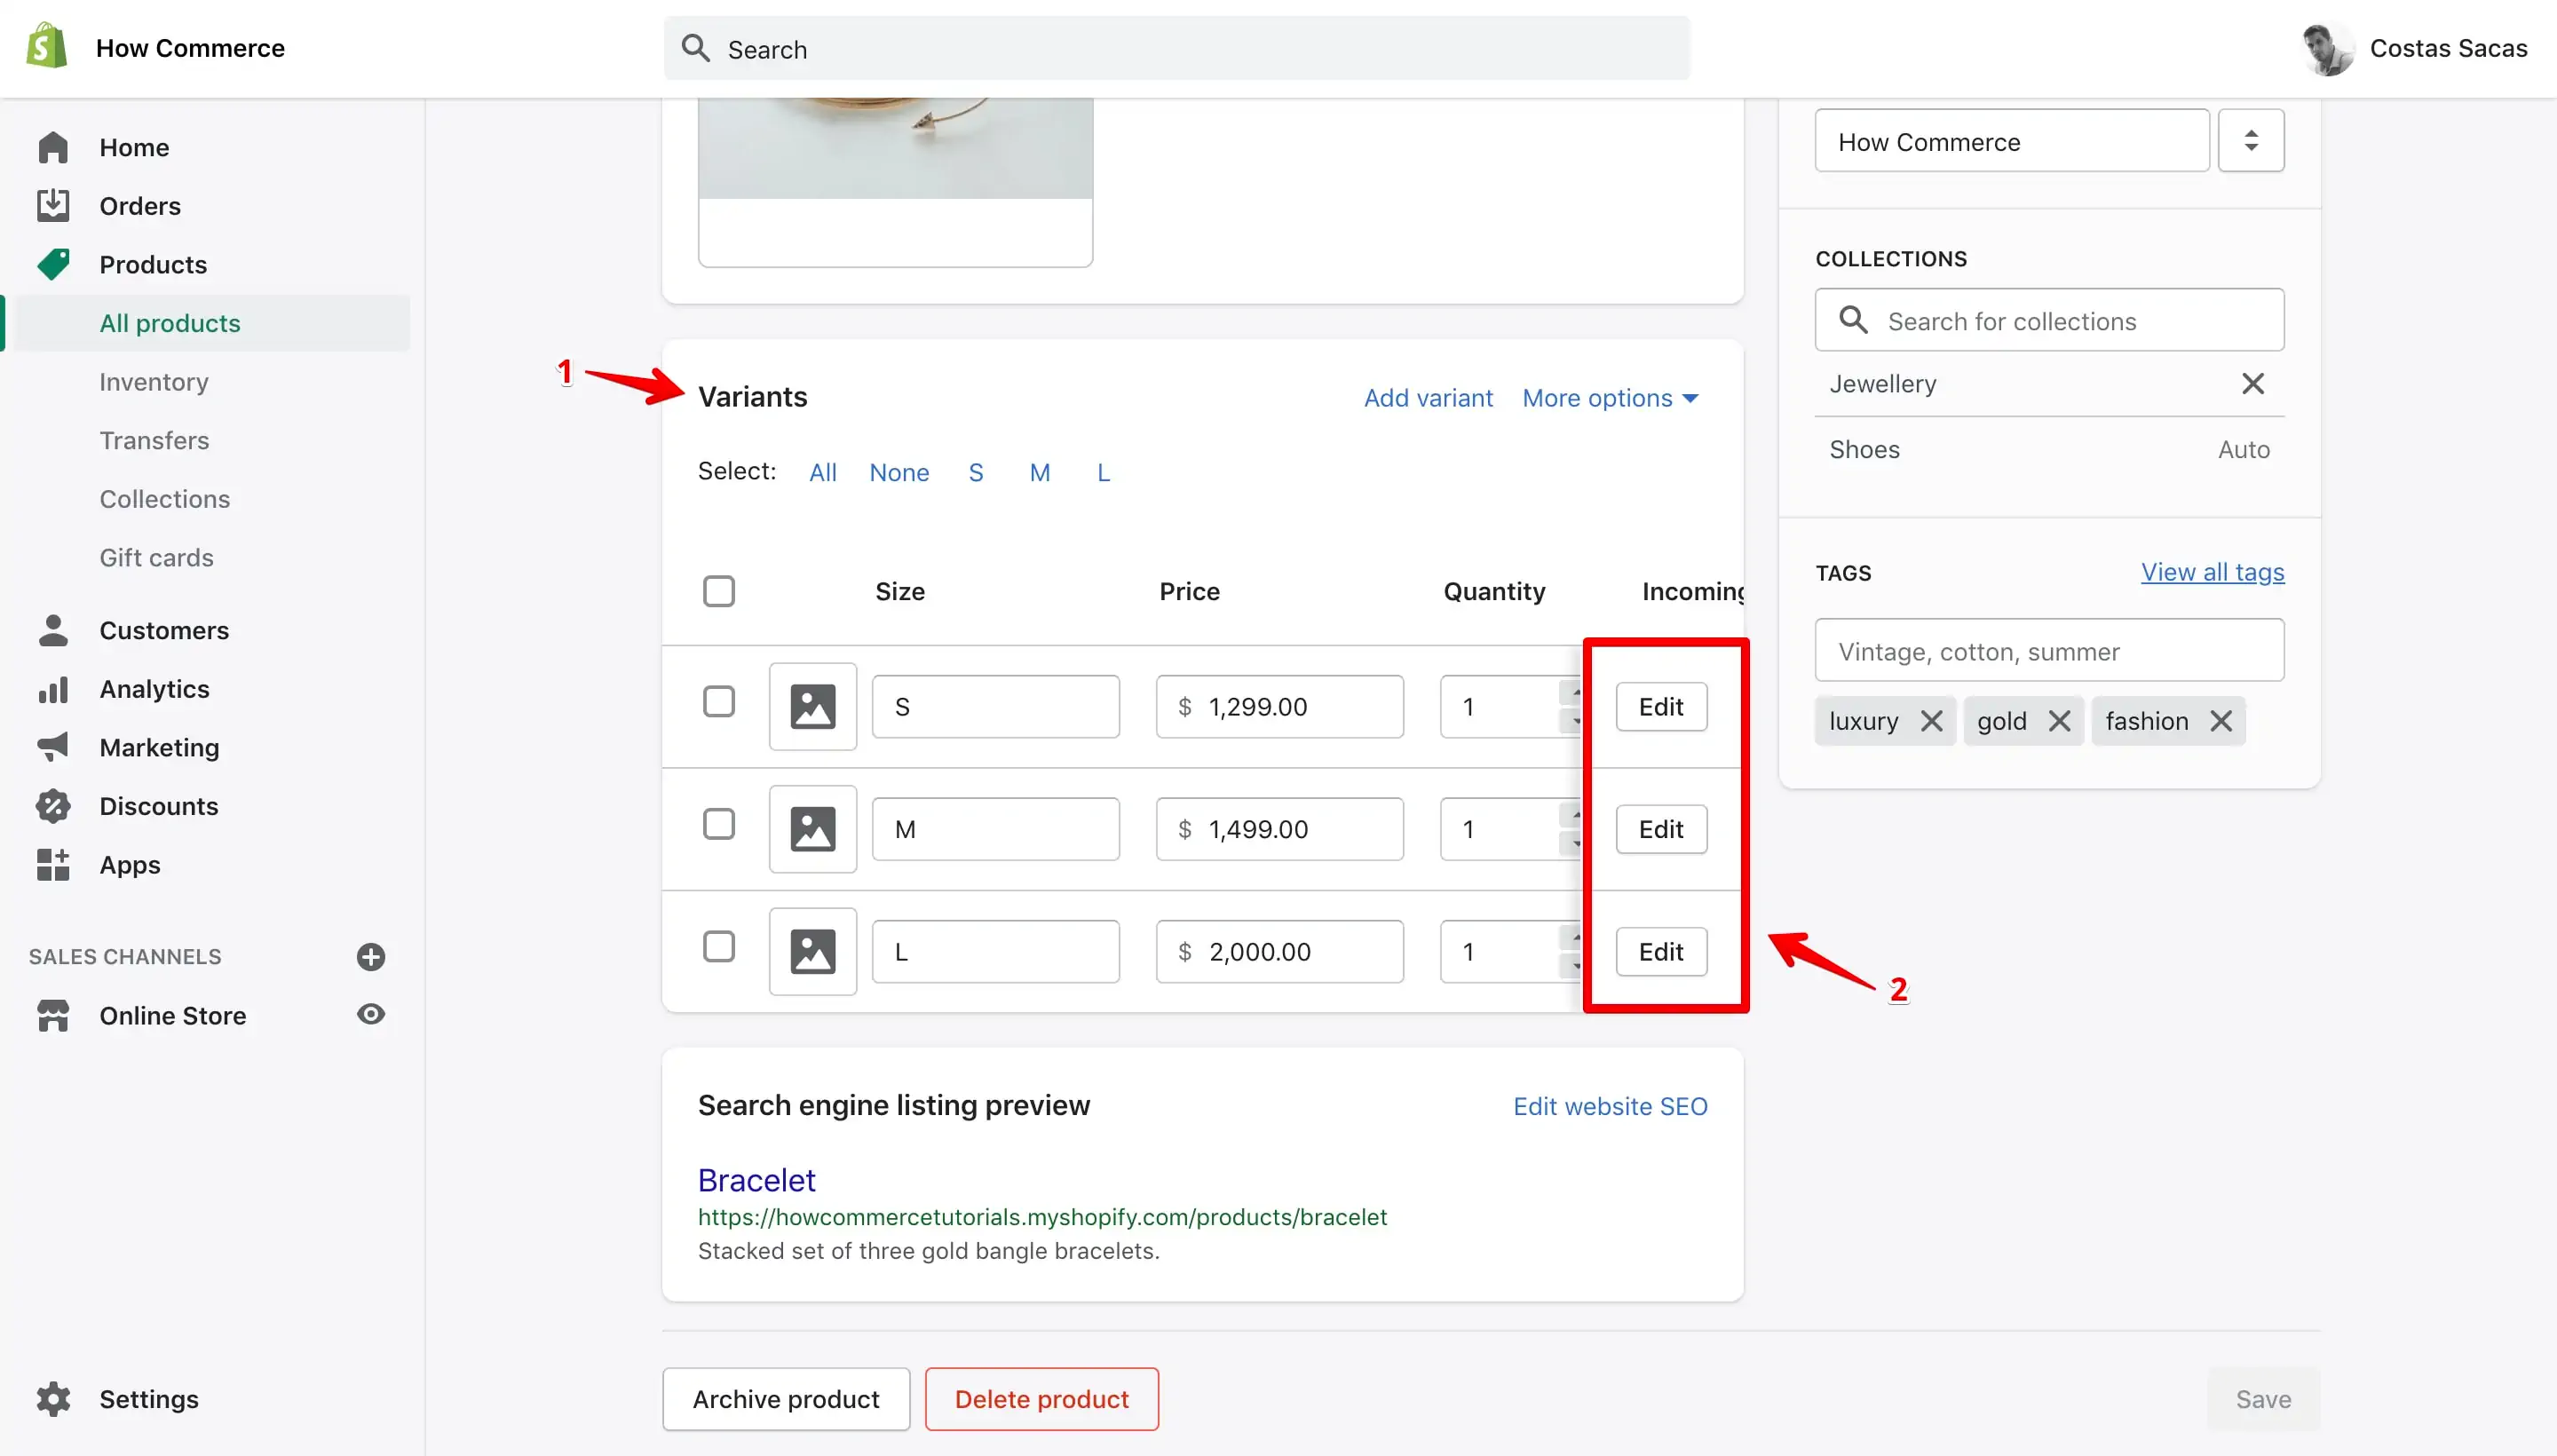Expand the More options dropdown

pos(1610,398)
